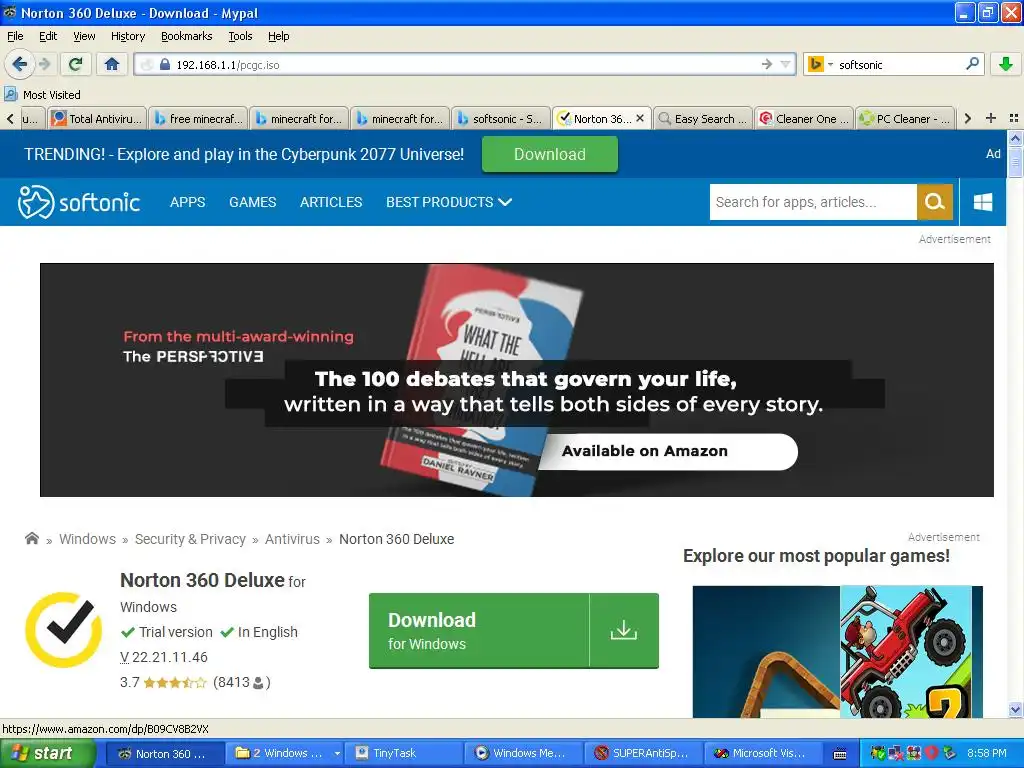The image size is (1024, 768).
Task: Switch to SUPERAntiSpyware in the taskbar
Action: tap(643, 753)
